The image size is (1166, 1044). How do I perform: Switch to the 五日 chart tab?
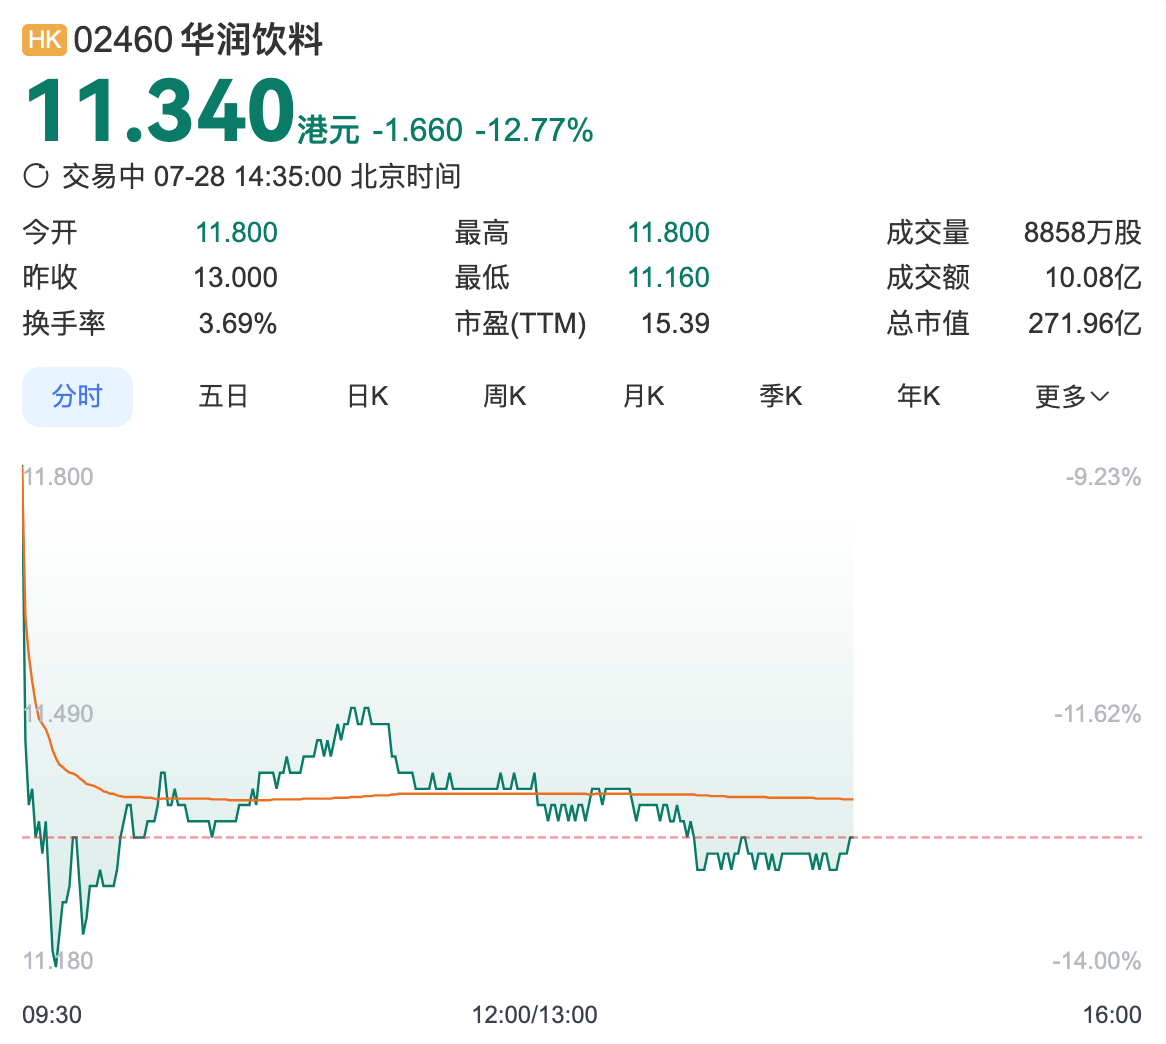click(x=223, y=396)
